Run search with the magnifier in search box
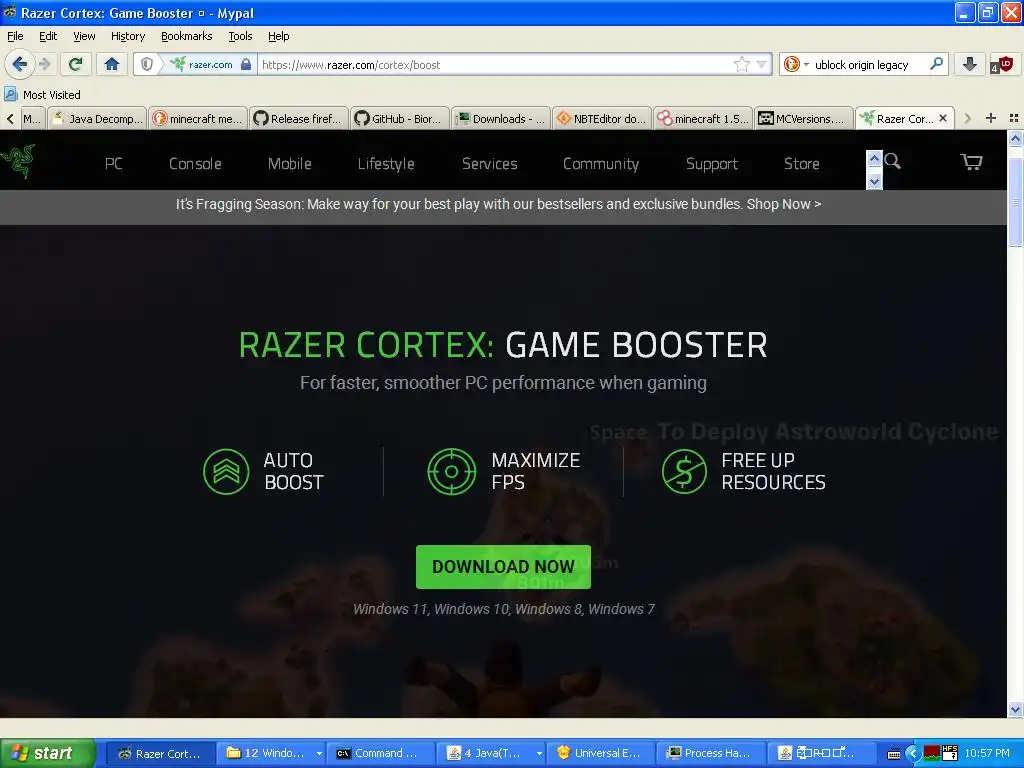Viewport: 1024px width, 768px height. click(936, 64)
